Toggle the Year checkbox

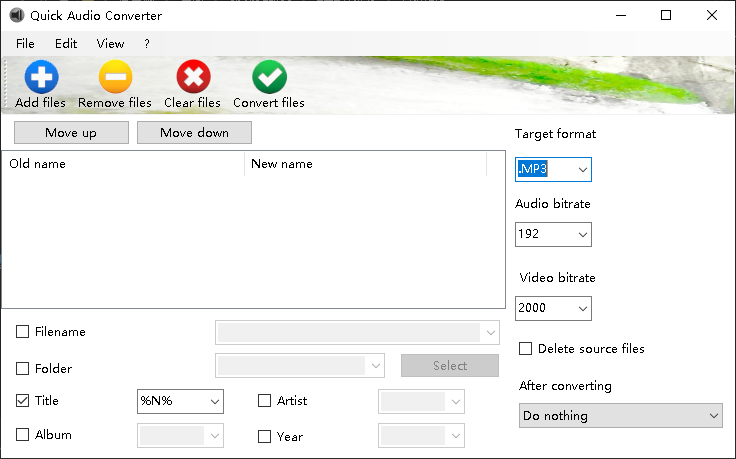click(x=265, y=436)
